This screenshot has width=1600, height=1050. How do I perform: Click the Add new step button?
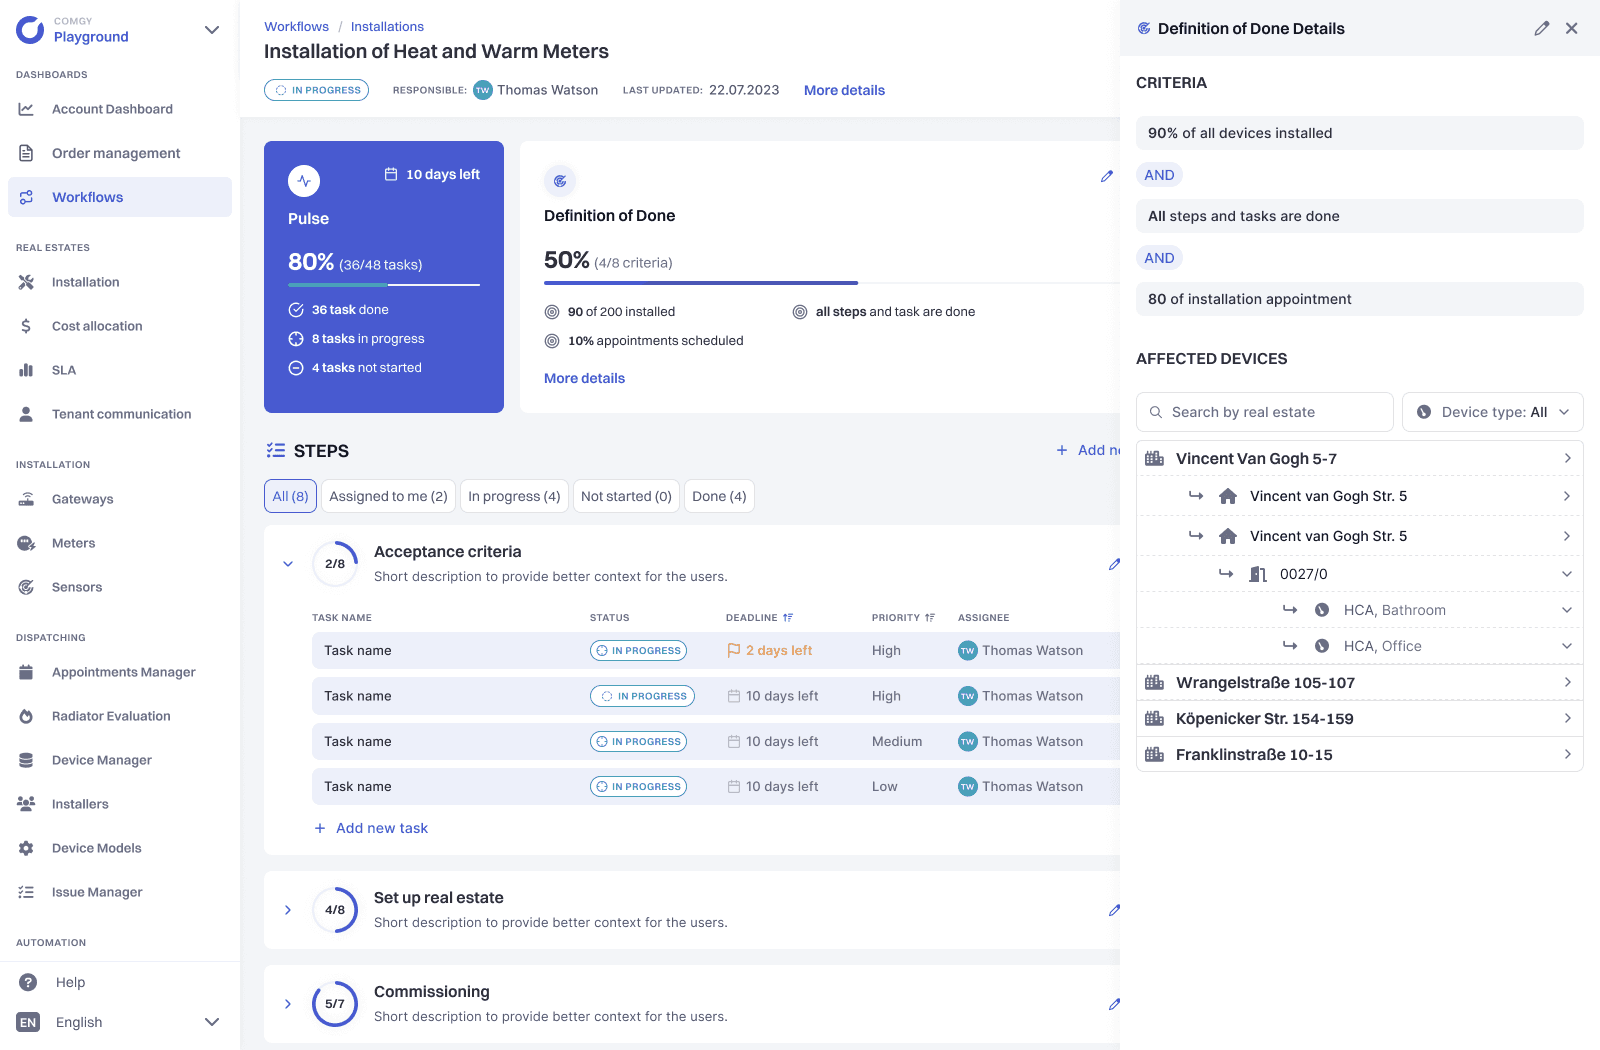pyautogui.click(x=1088, y=450)
